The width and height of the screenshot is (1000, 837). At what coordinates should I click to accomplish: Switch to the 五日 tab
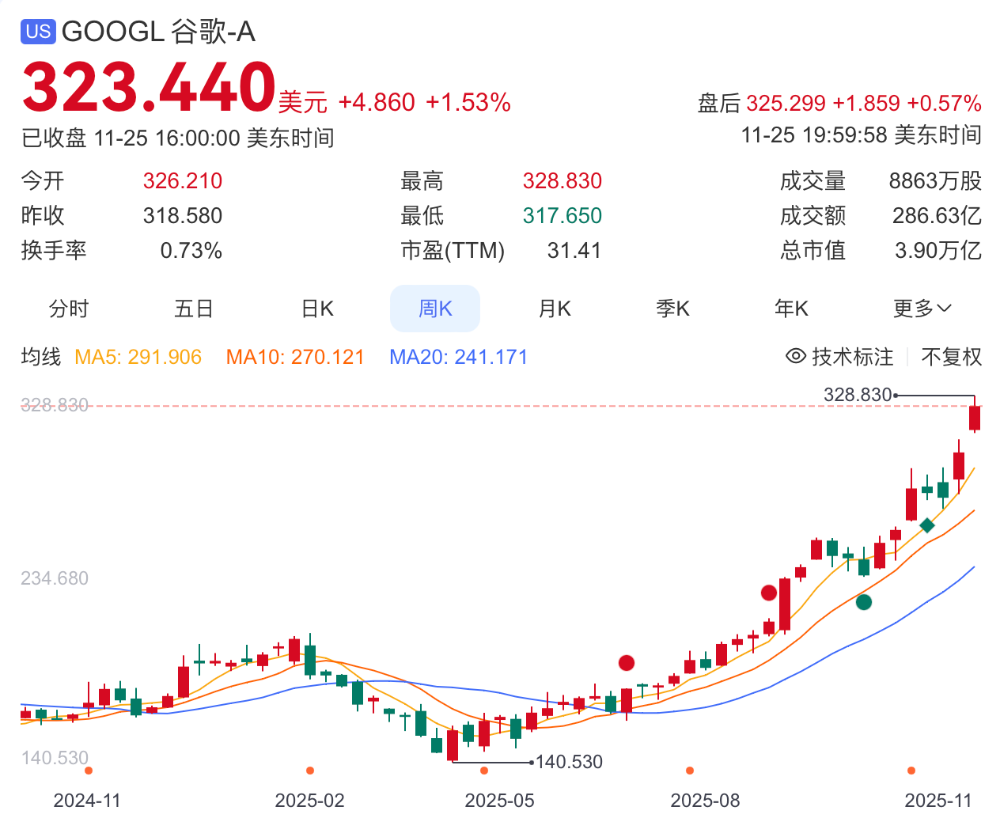(x=193, y=309)
